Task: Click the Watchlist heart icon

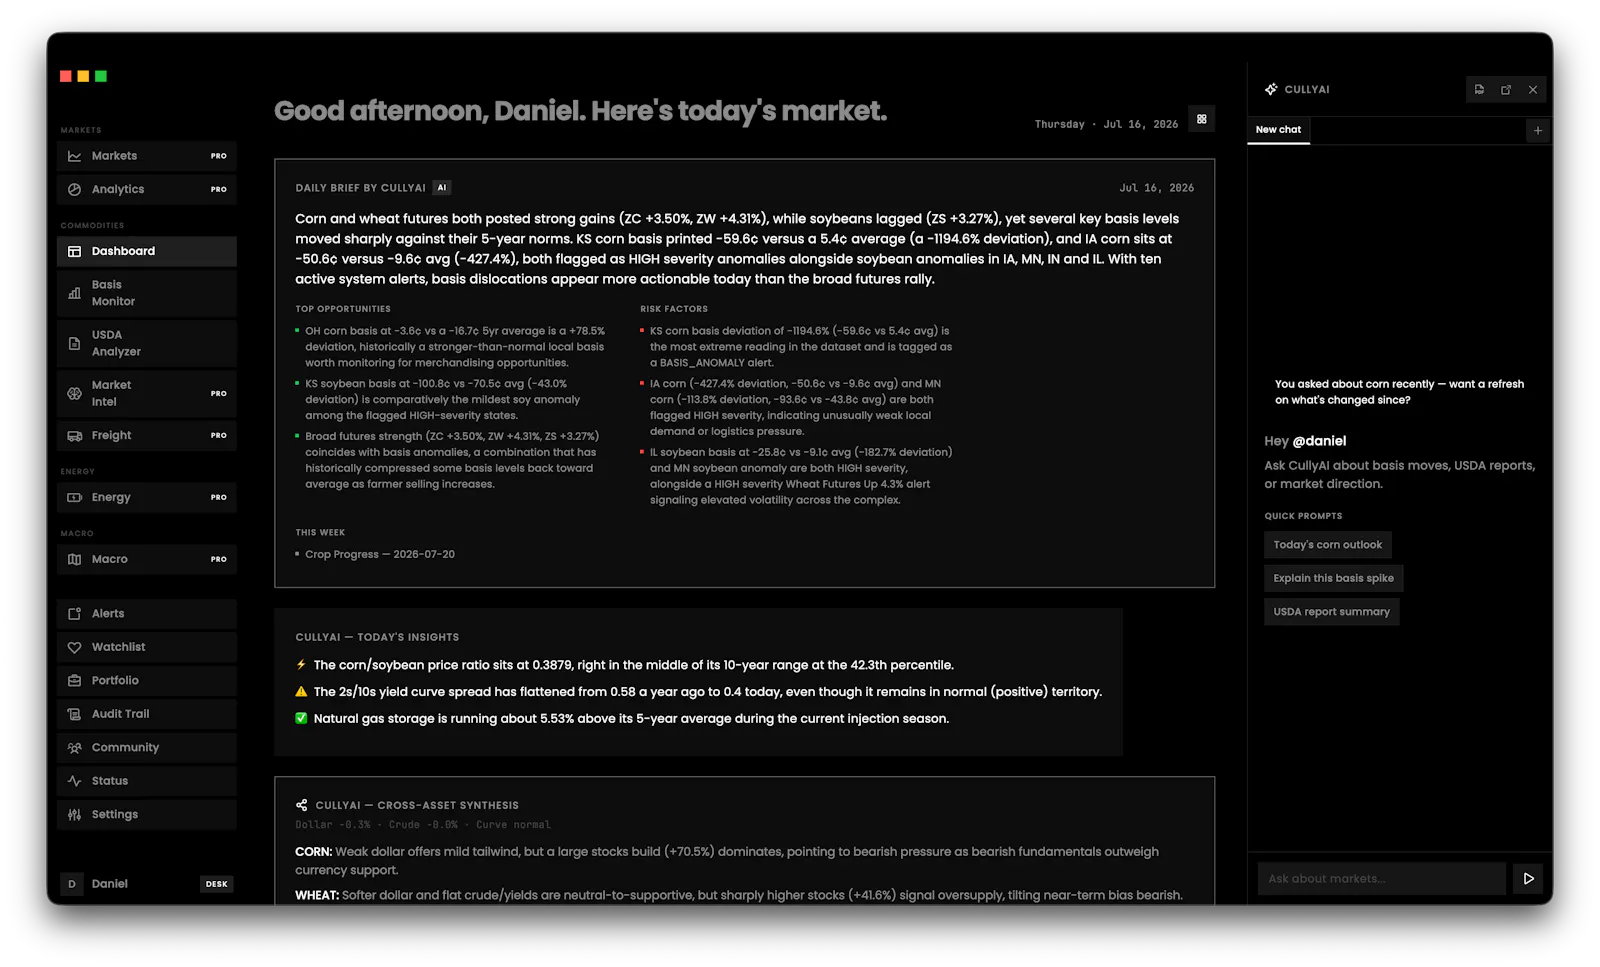Action: point(74,647)
